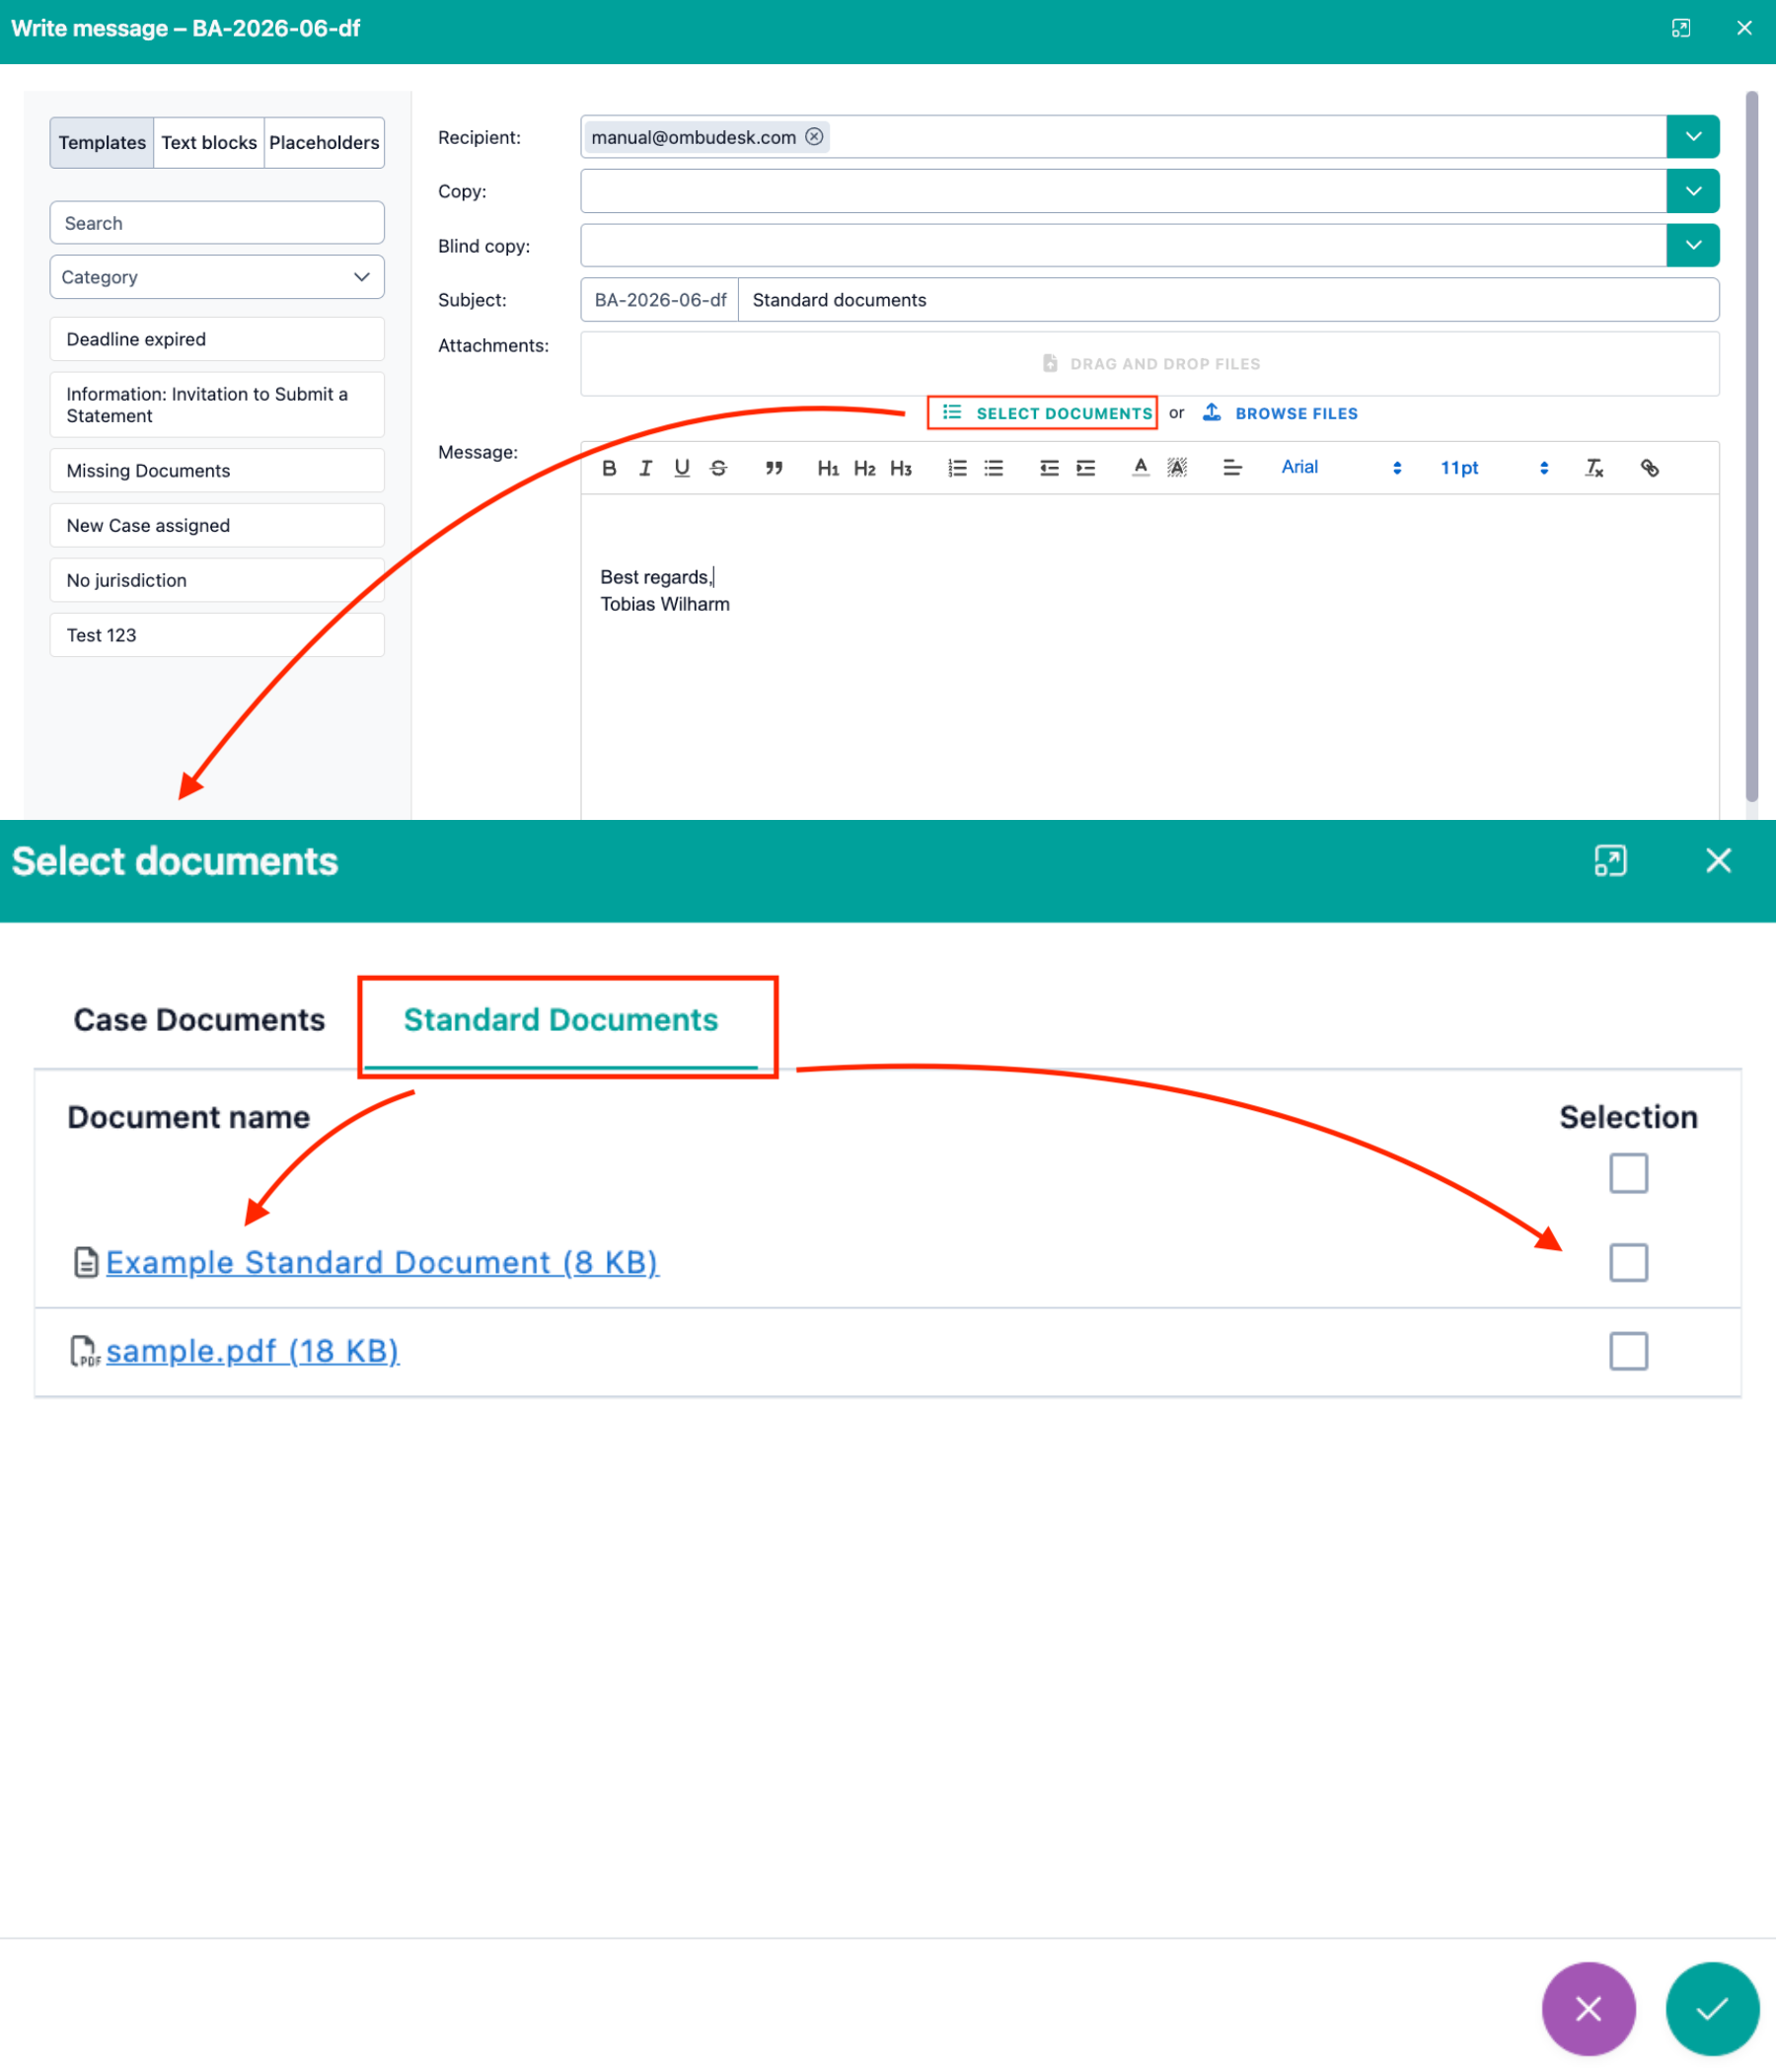Image resolution: width=1776 pixels, height=2072 pixels.
Task: Open the text background color picker
Action: (1177, 468)
